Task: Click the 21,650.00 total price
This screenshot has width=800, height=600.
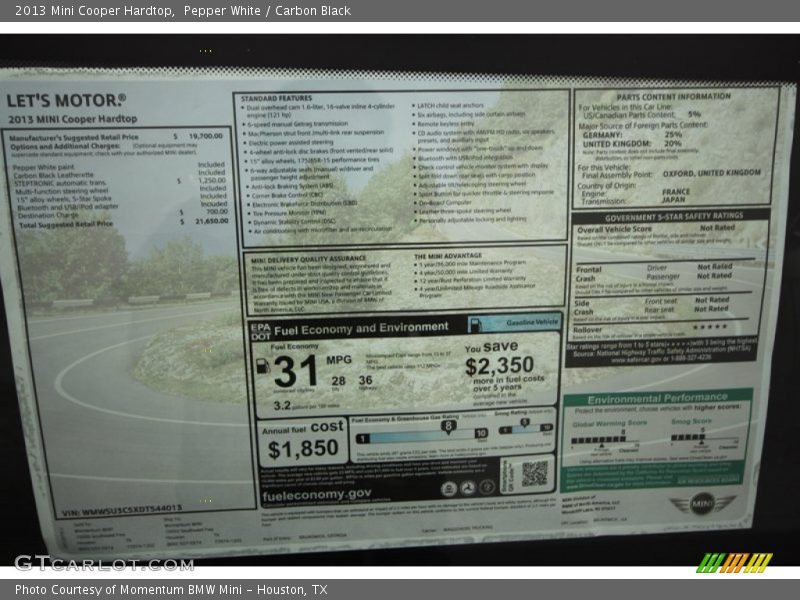Action: 212,221
